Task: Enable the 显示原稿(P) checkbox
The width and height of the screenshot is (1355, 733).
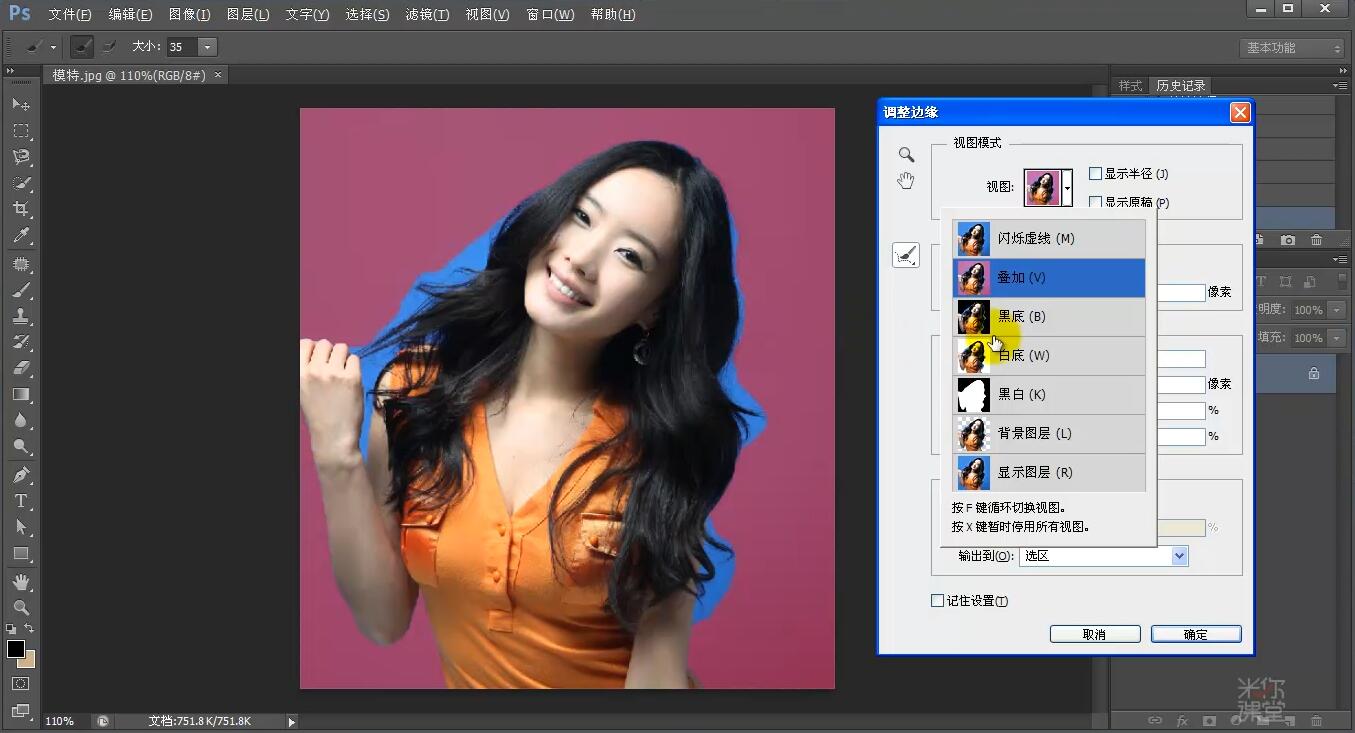Action: tap(1095, 201)
